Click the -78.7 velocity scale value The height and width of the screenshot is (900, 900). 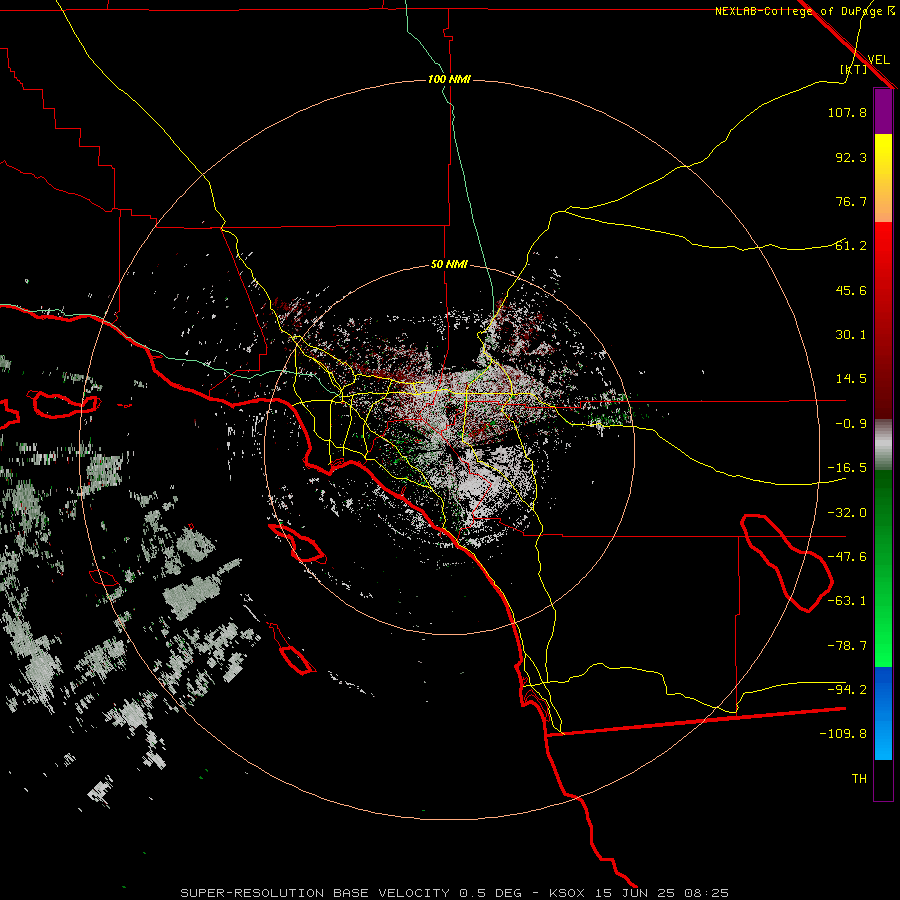coord(847,646)
